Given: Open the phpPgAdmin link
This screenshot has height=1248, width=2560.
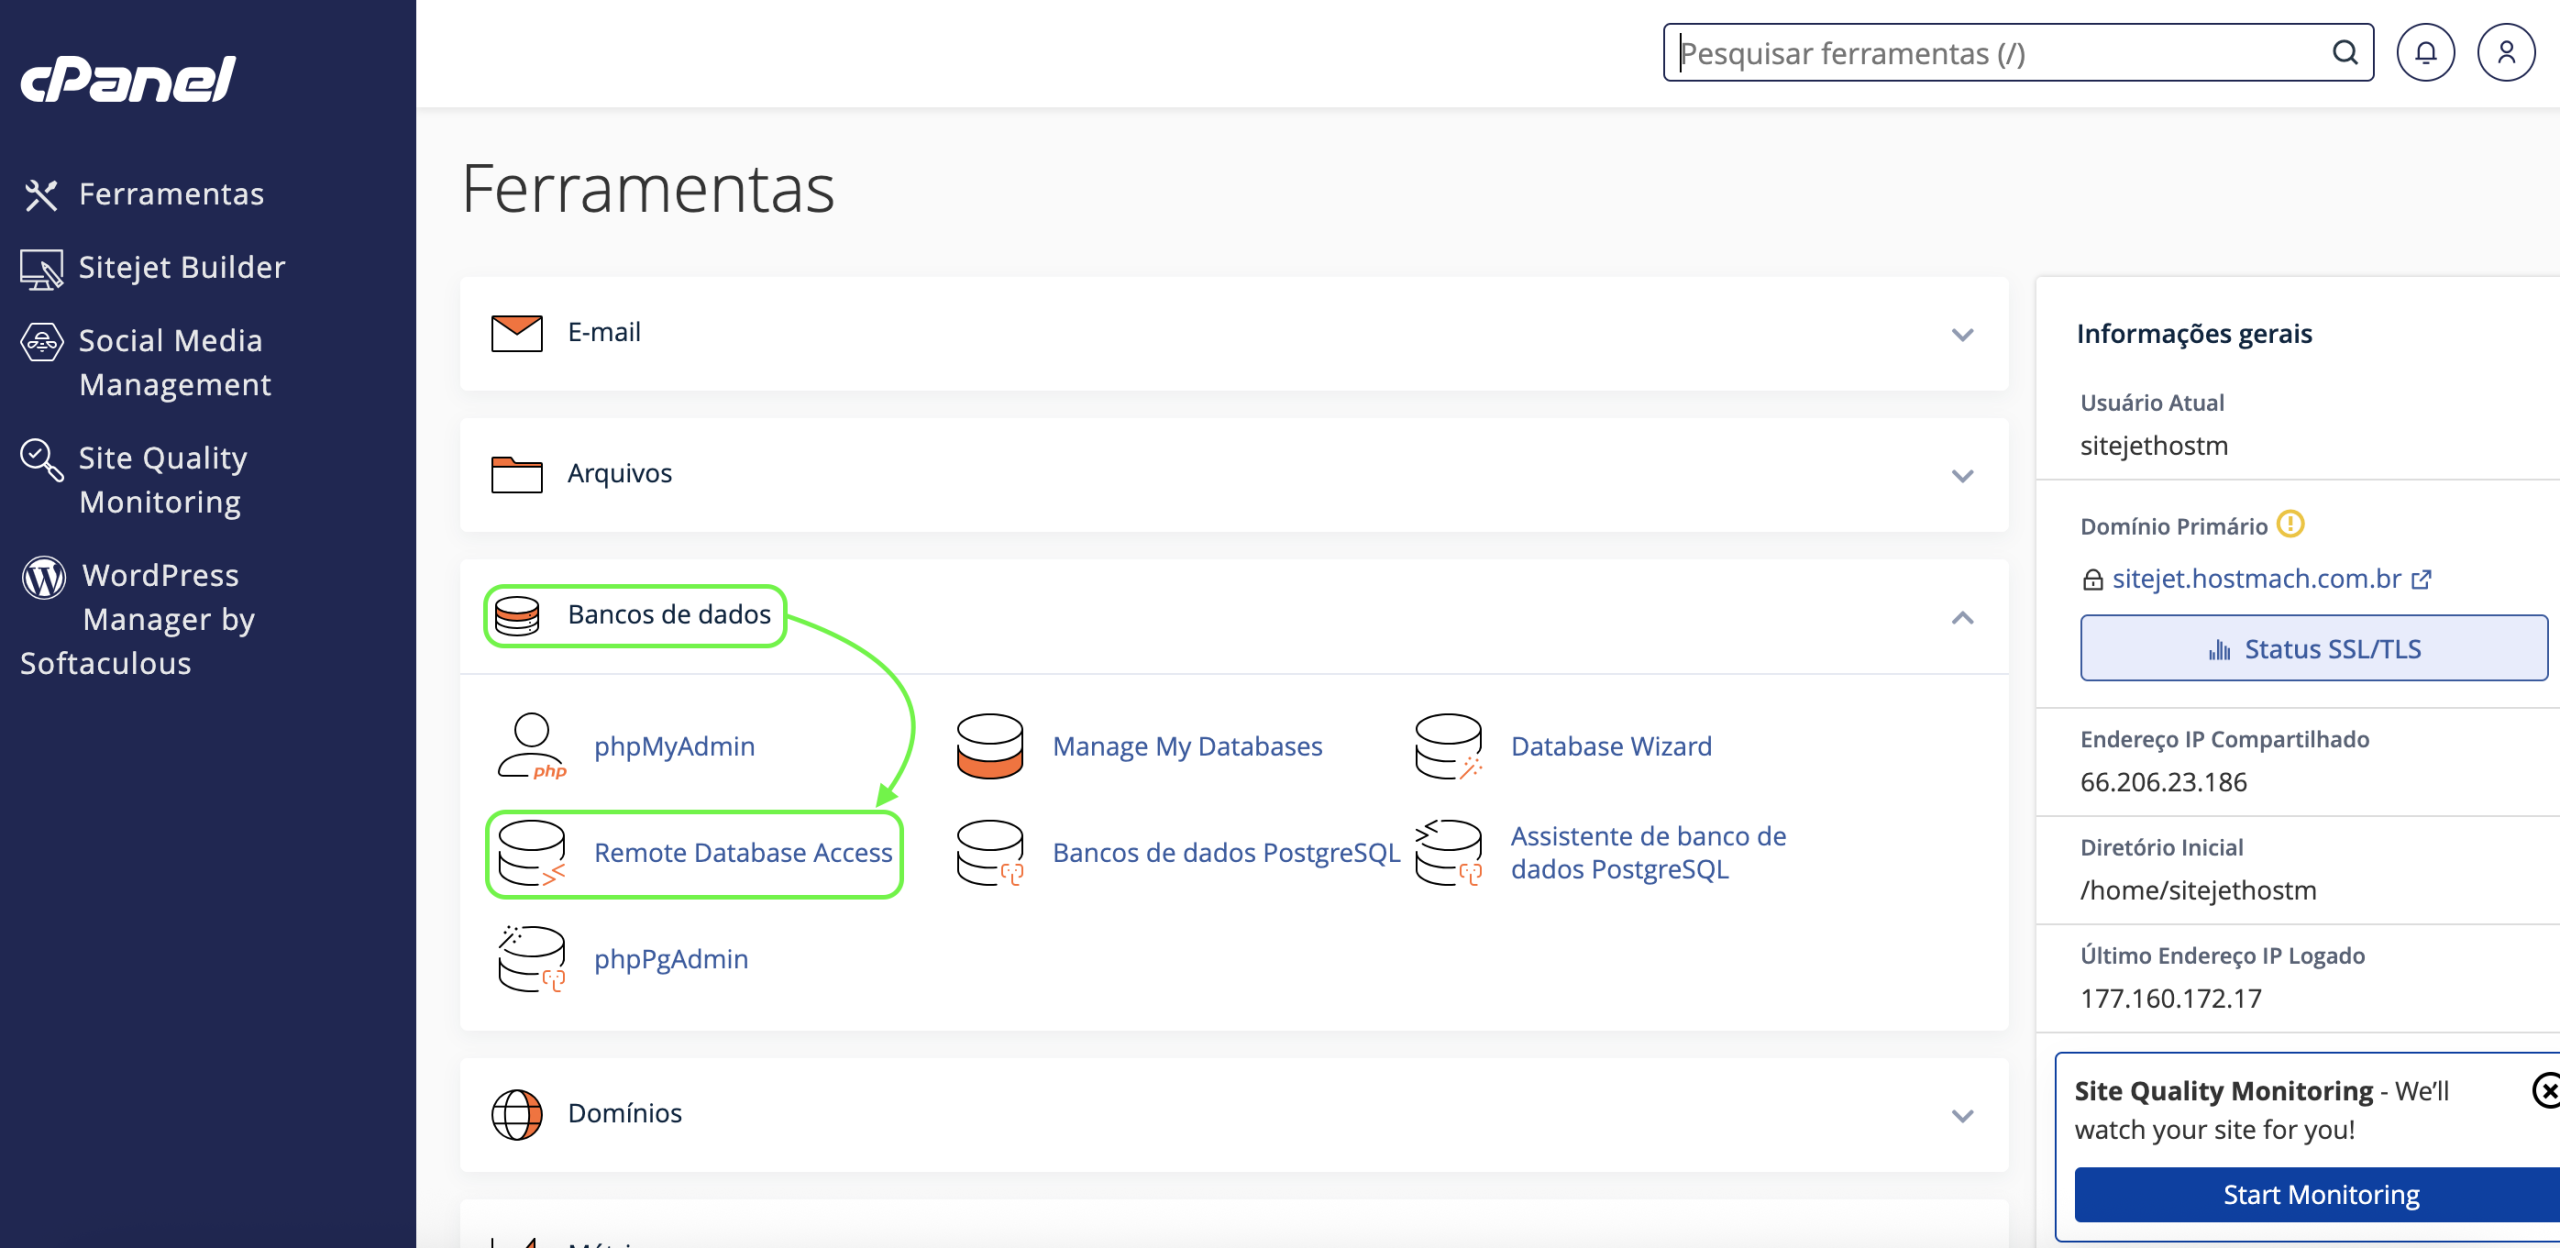Looking at the screenshot, I should (x=671, y=959).
